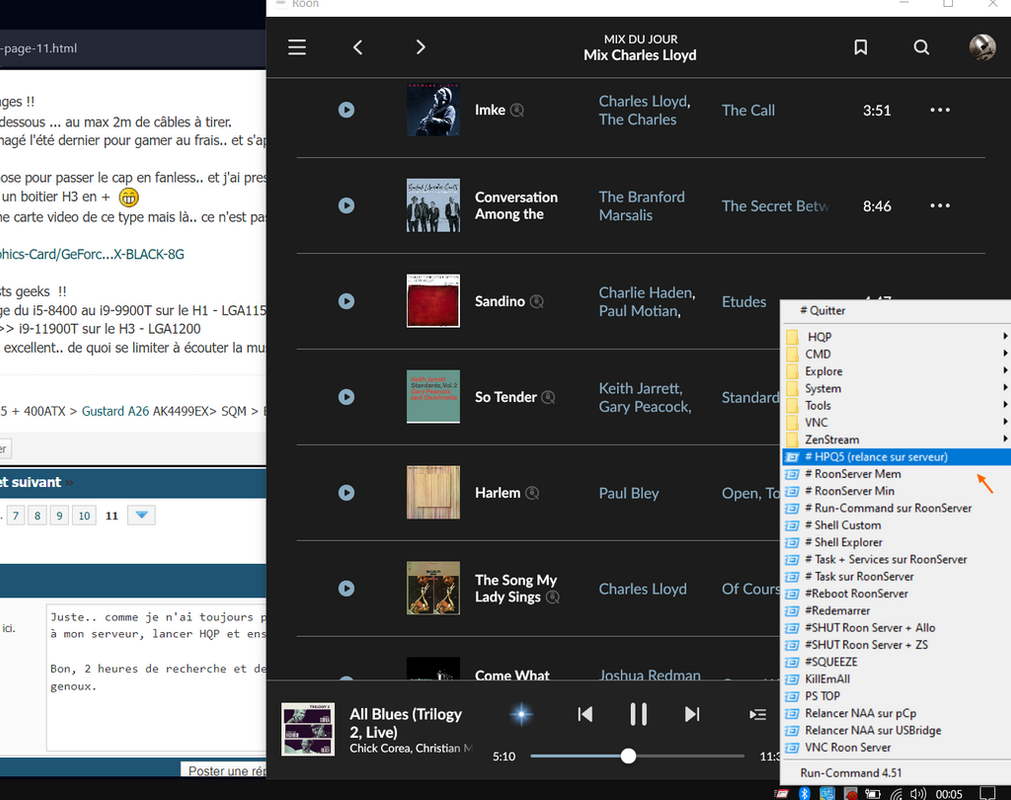Open artist Charles Lloyd on Song My Lady row
The image size is (1011, 800).
click(642, 589)
